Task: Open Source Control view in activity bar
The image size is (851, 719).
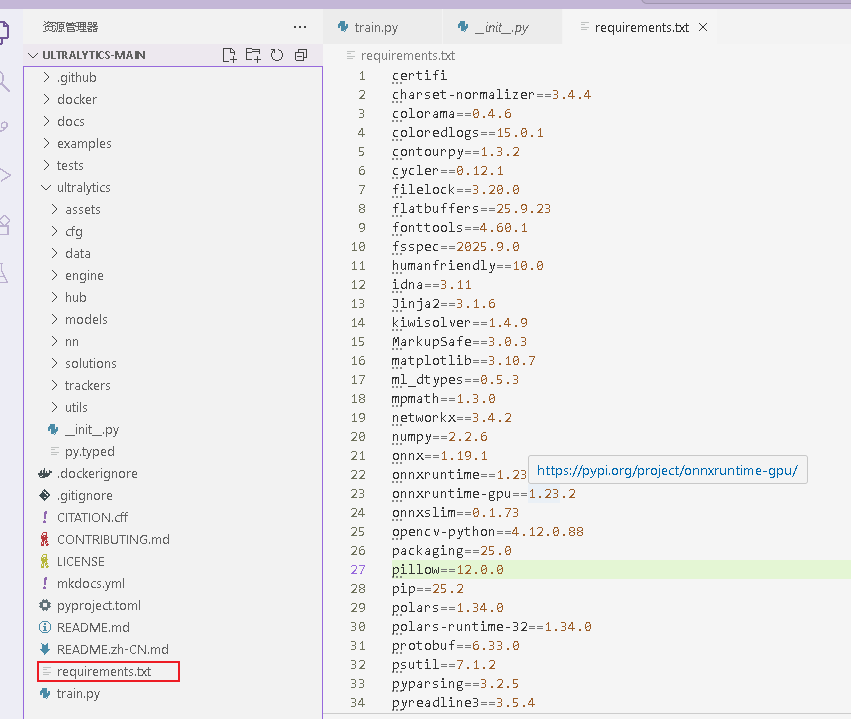Action: coord(4,128)
